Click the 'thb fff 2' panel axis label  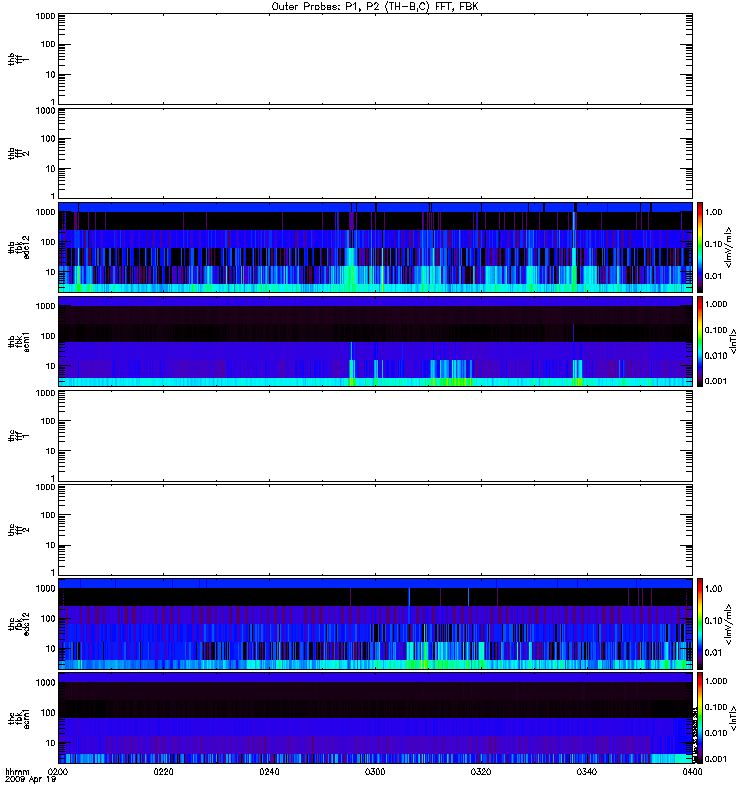click(19, 153)
